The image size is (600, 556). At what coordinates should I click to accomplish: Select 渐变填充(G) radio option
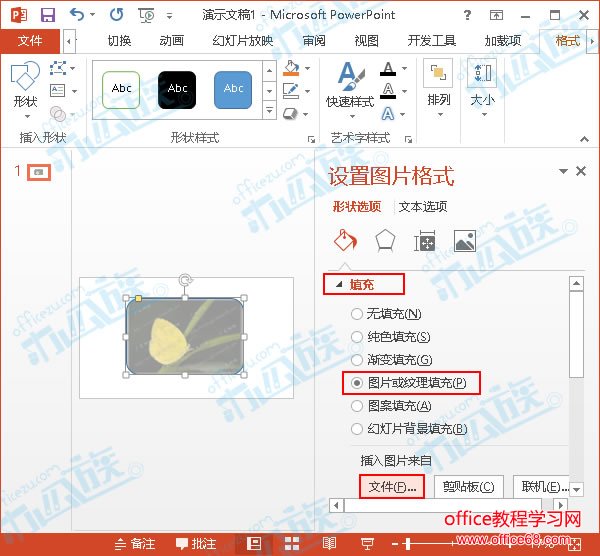tap(391, 360)
